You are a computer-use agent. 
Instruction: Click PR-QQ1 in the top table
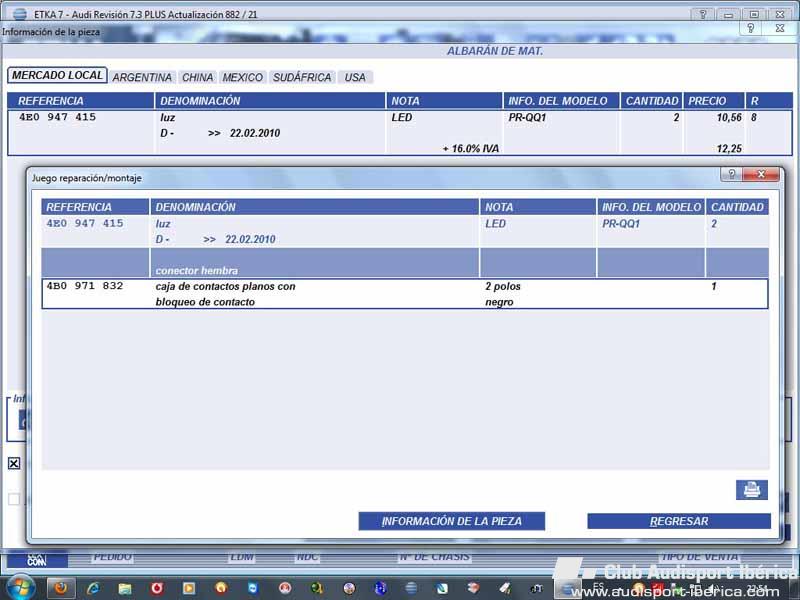tap(527, 117)
